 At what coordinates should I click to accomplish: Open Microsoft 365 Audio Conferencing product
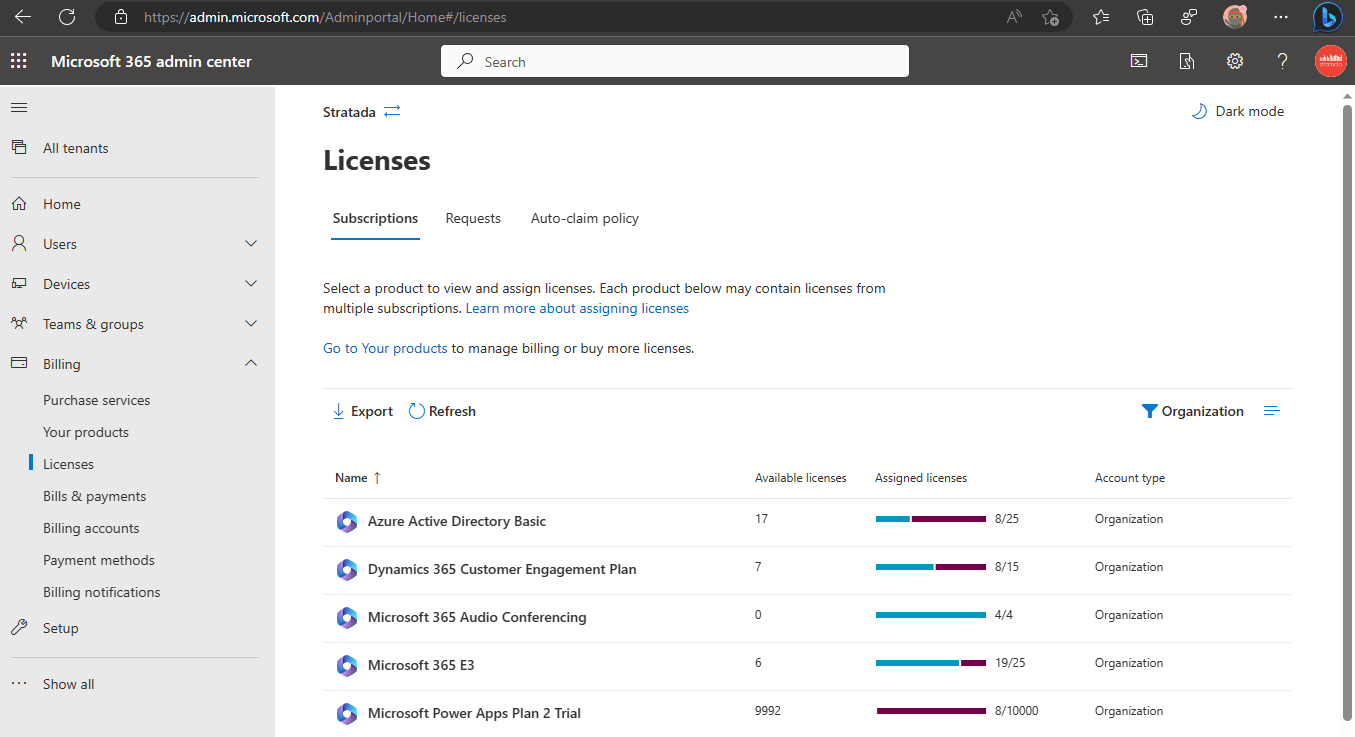point(477,617)
